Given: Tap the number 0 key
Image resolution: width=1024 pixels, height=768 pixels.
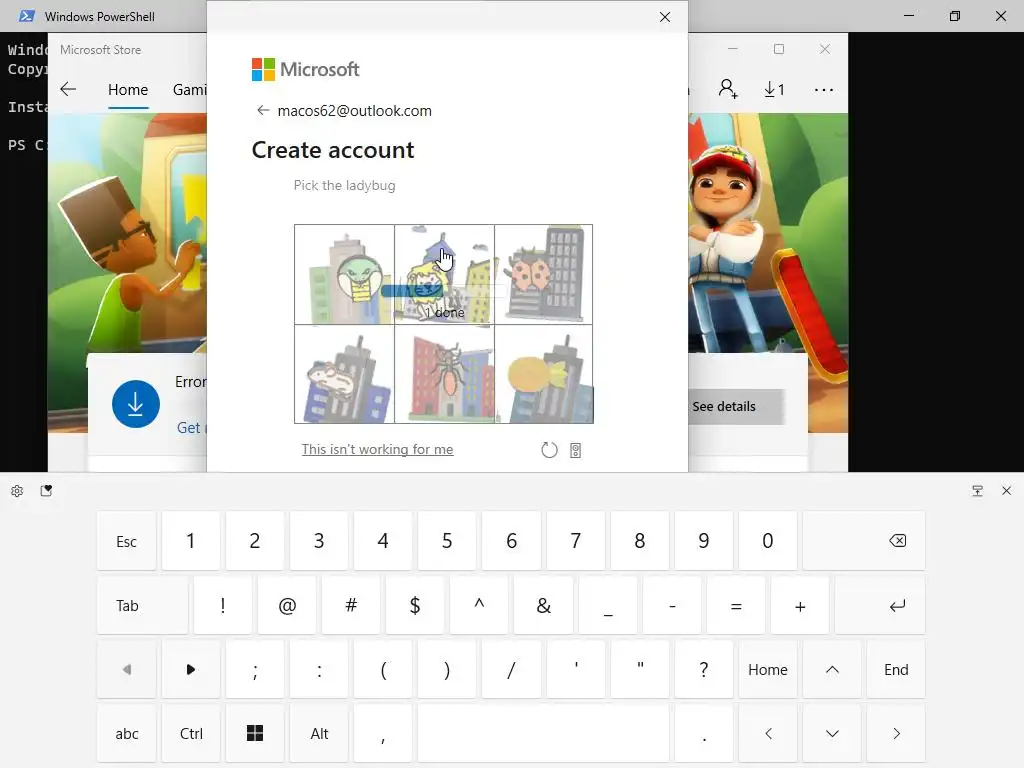Looking at the screenshot, I should [x=768, y=541].
